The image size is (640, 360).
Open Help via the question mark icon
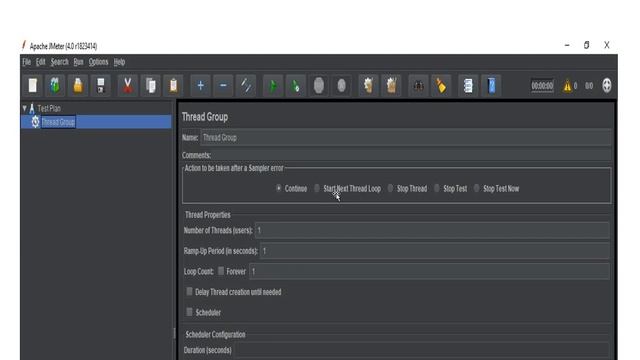coord(491,86)
